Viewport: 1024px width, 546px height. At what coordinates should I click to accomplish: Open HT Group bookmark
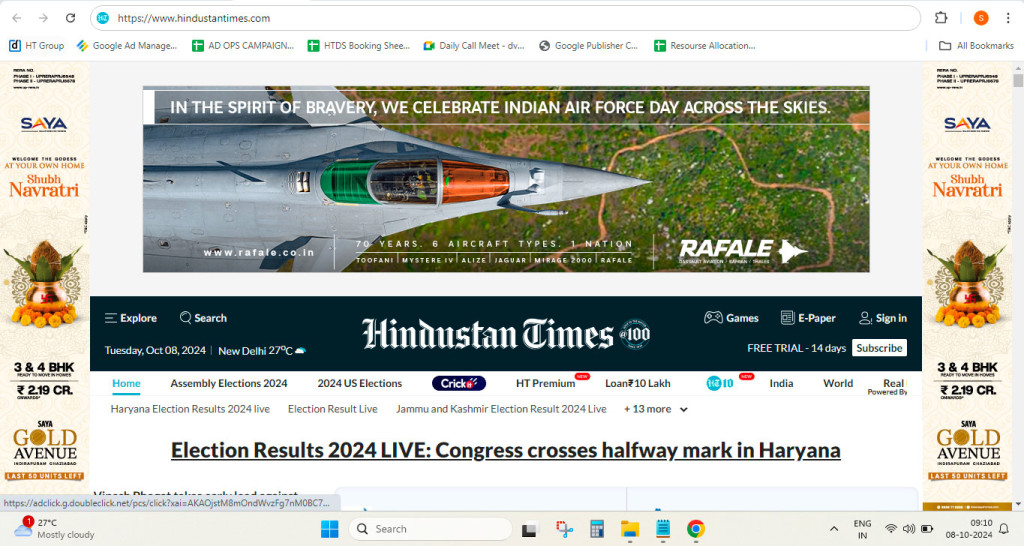(x=37, y=46)
